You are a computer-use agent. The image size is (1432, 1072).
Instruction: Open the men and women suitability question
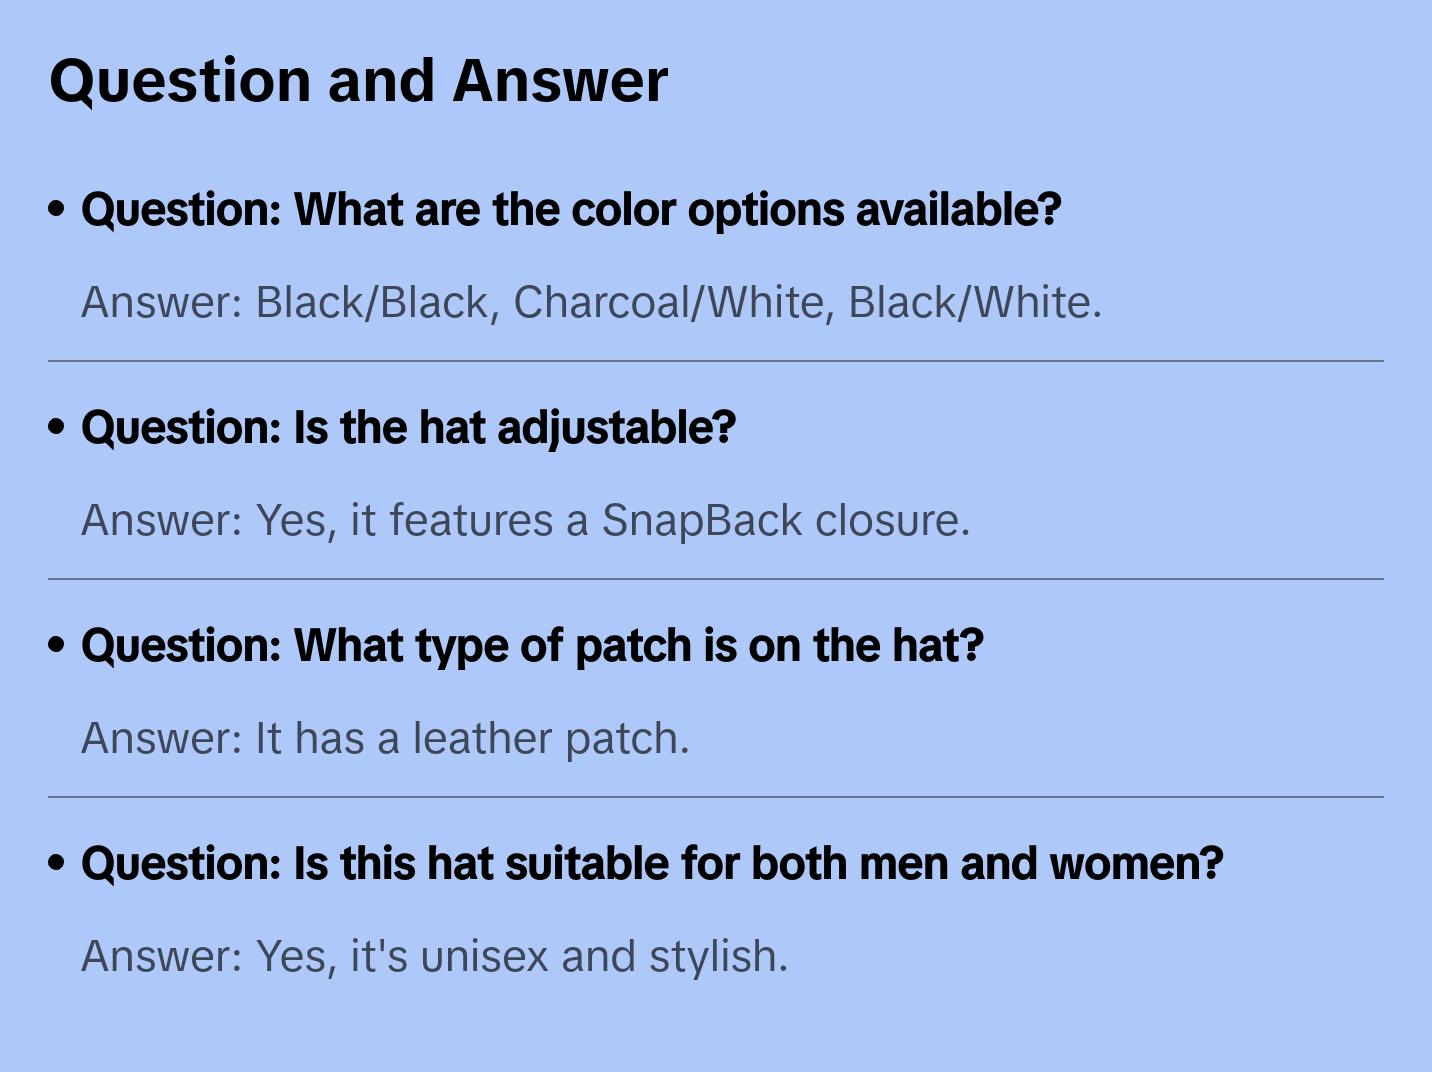coord(652,864)
